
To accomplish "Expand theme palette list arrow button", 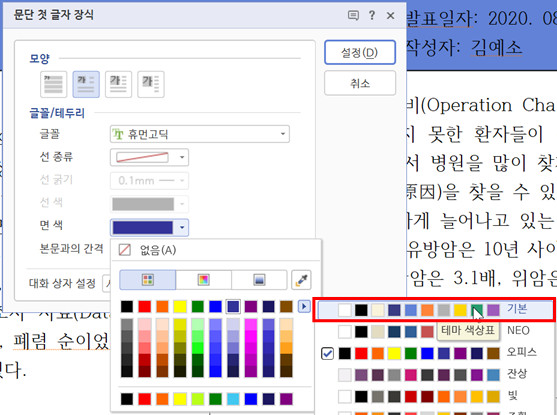I will (304, 306).
